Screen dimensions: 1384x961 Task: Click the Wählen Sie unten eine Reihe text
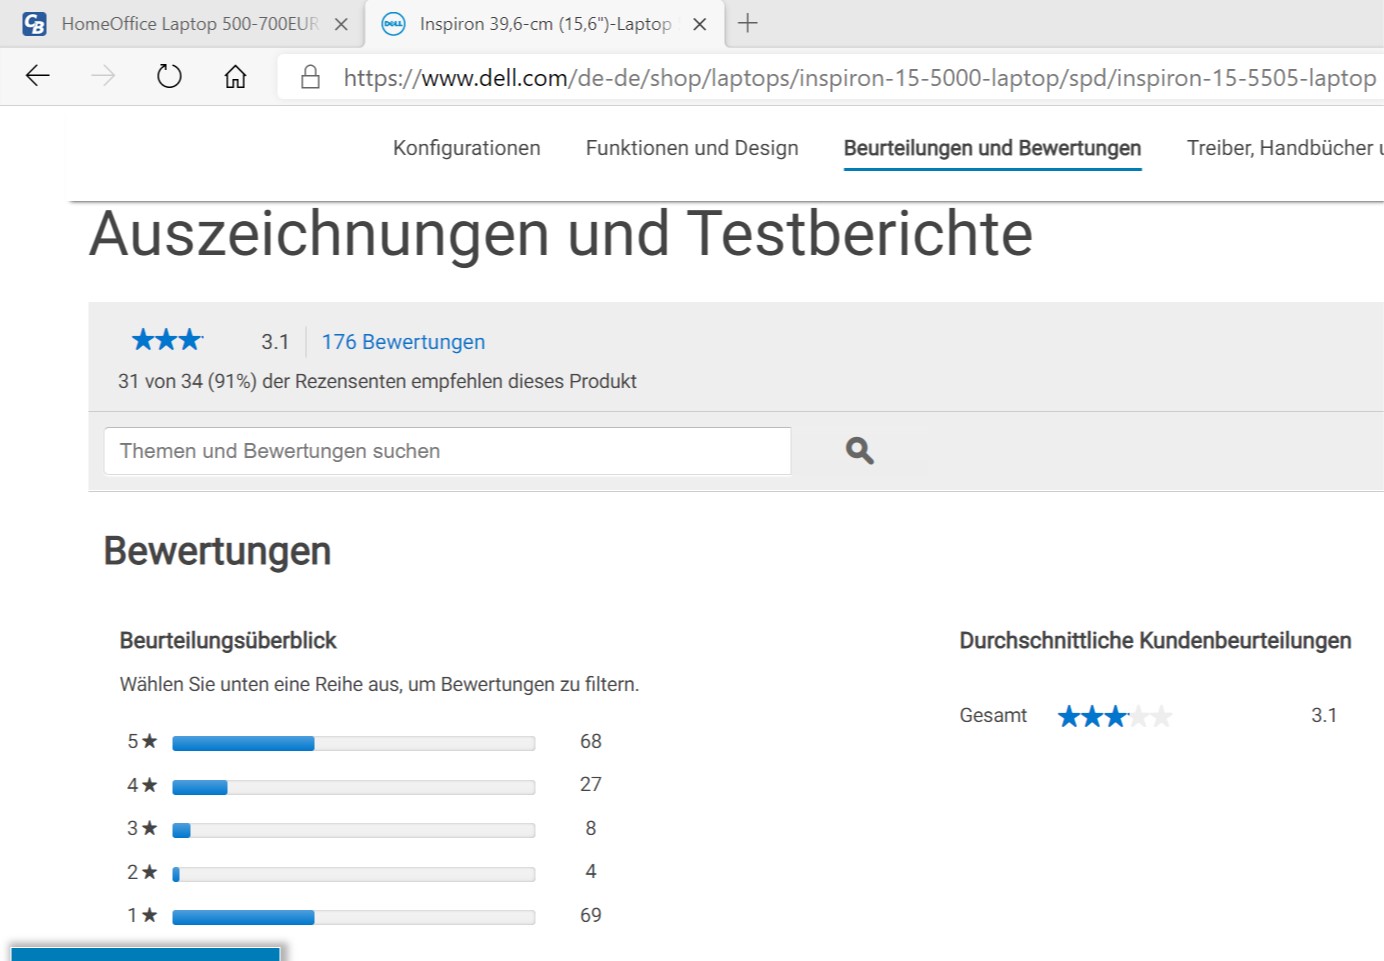379,684
